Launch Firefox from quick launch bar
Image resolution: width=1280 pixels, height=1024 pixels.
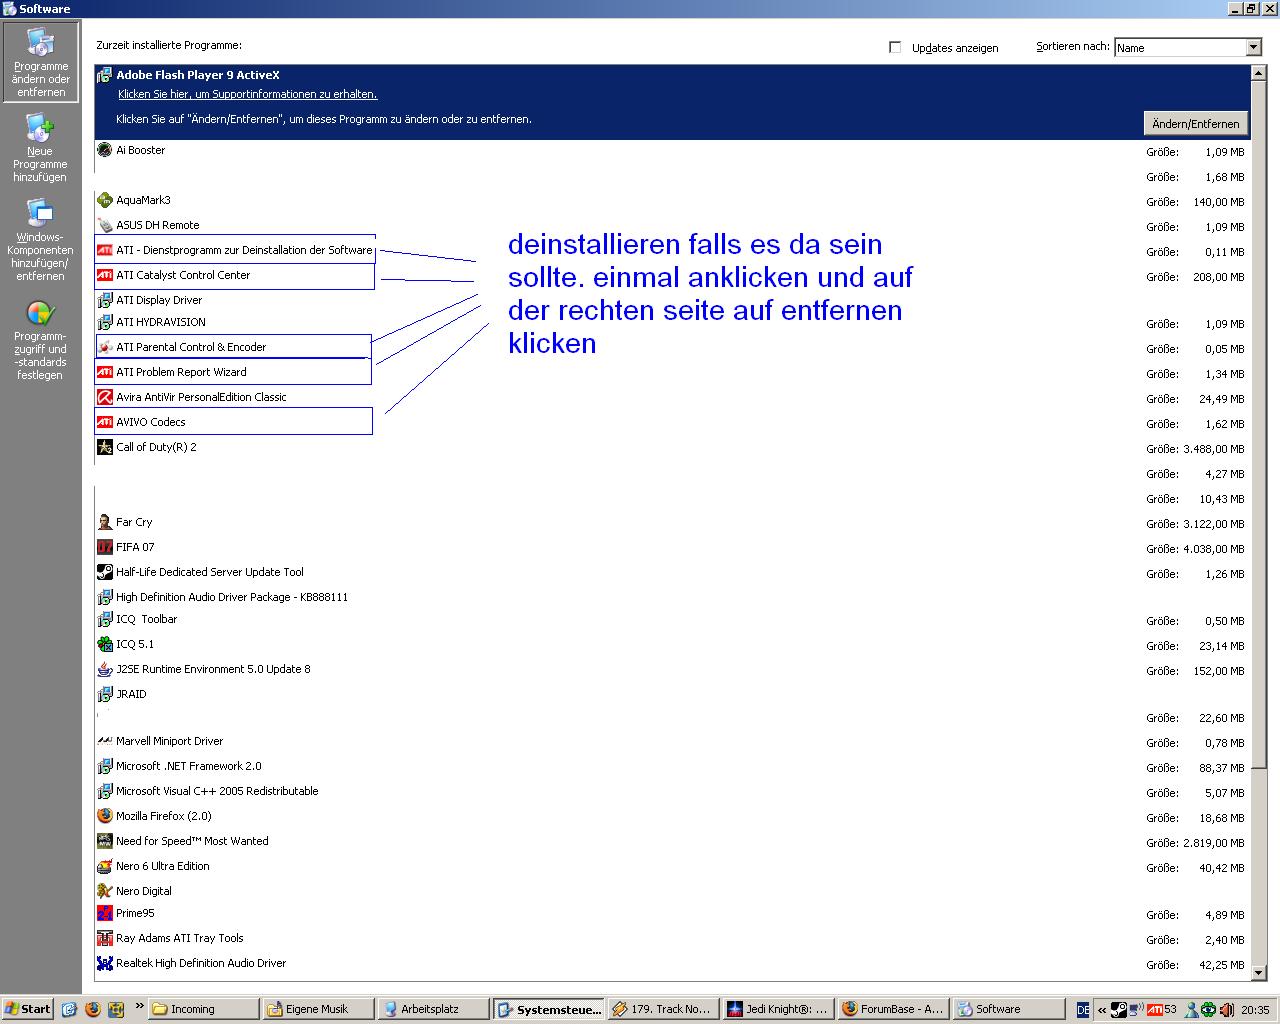click(93, 1009)
